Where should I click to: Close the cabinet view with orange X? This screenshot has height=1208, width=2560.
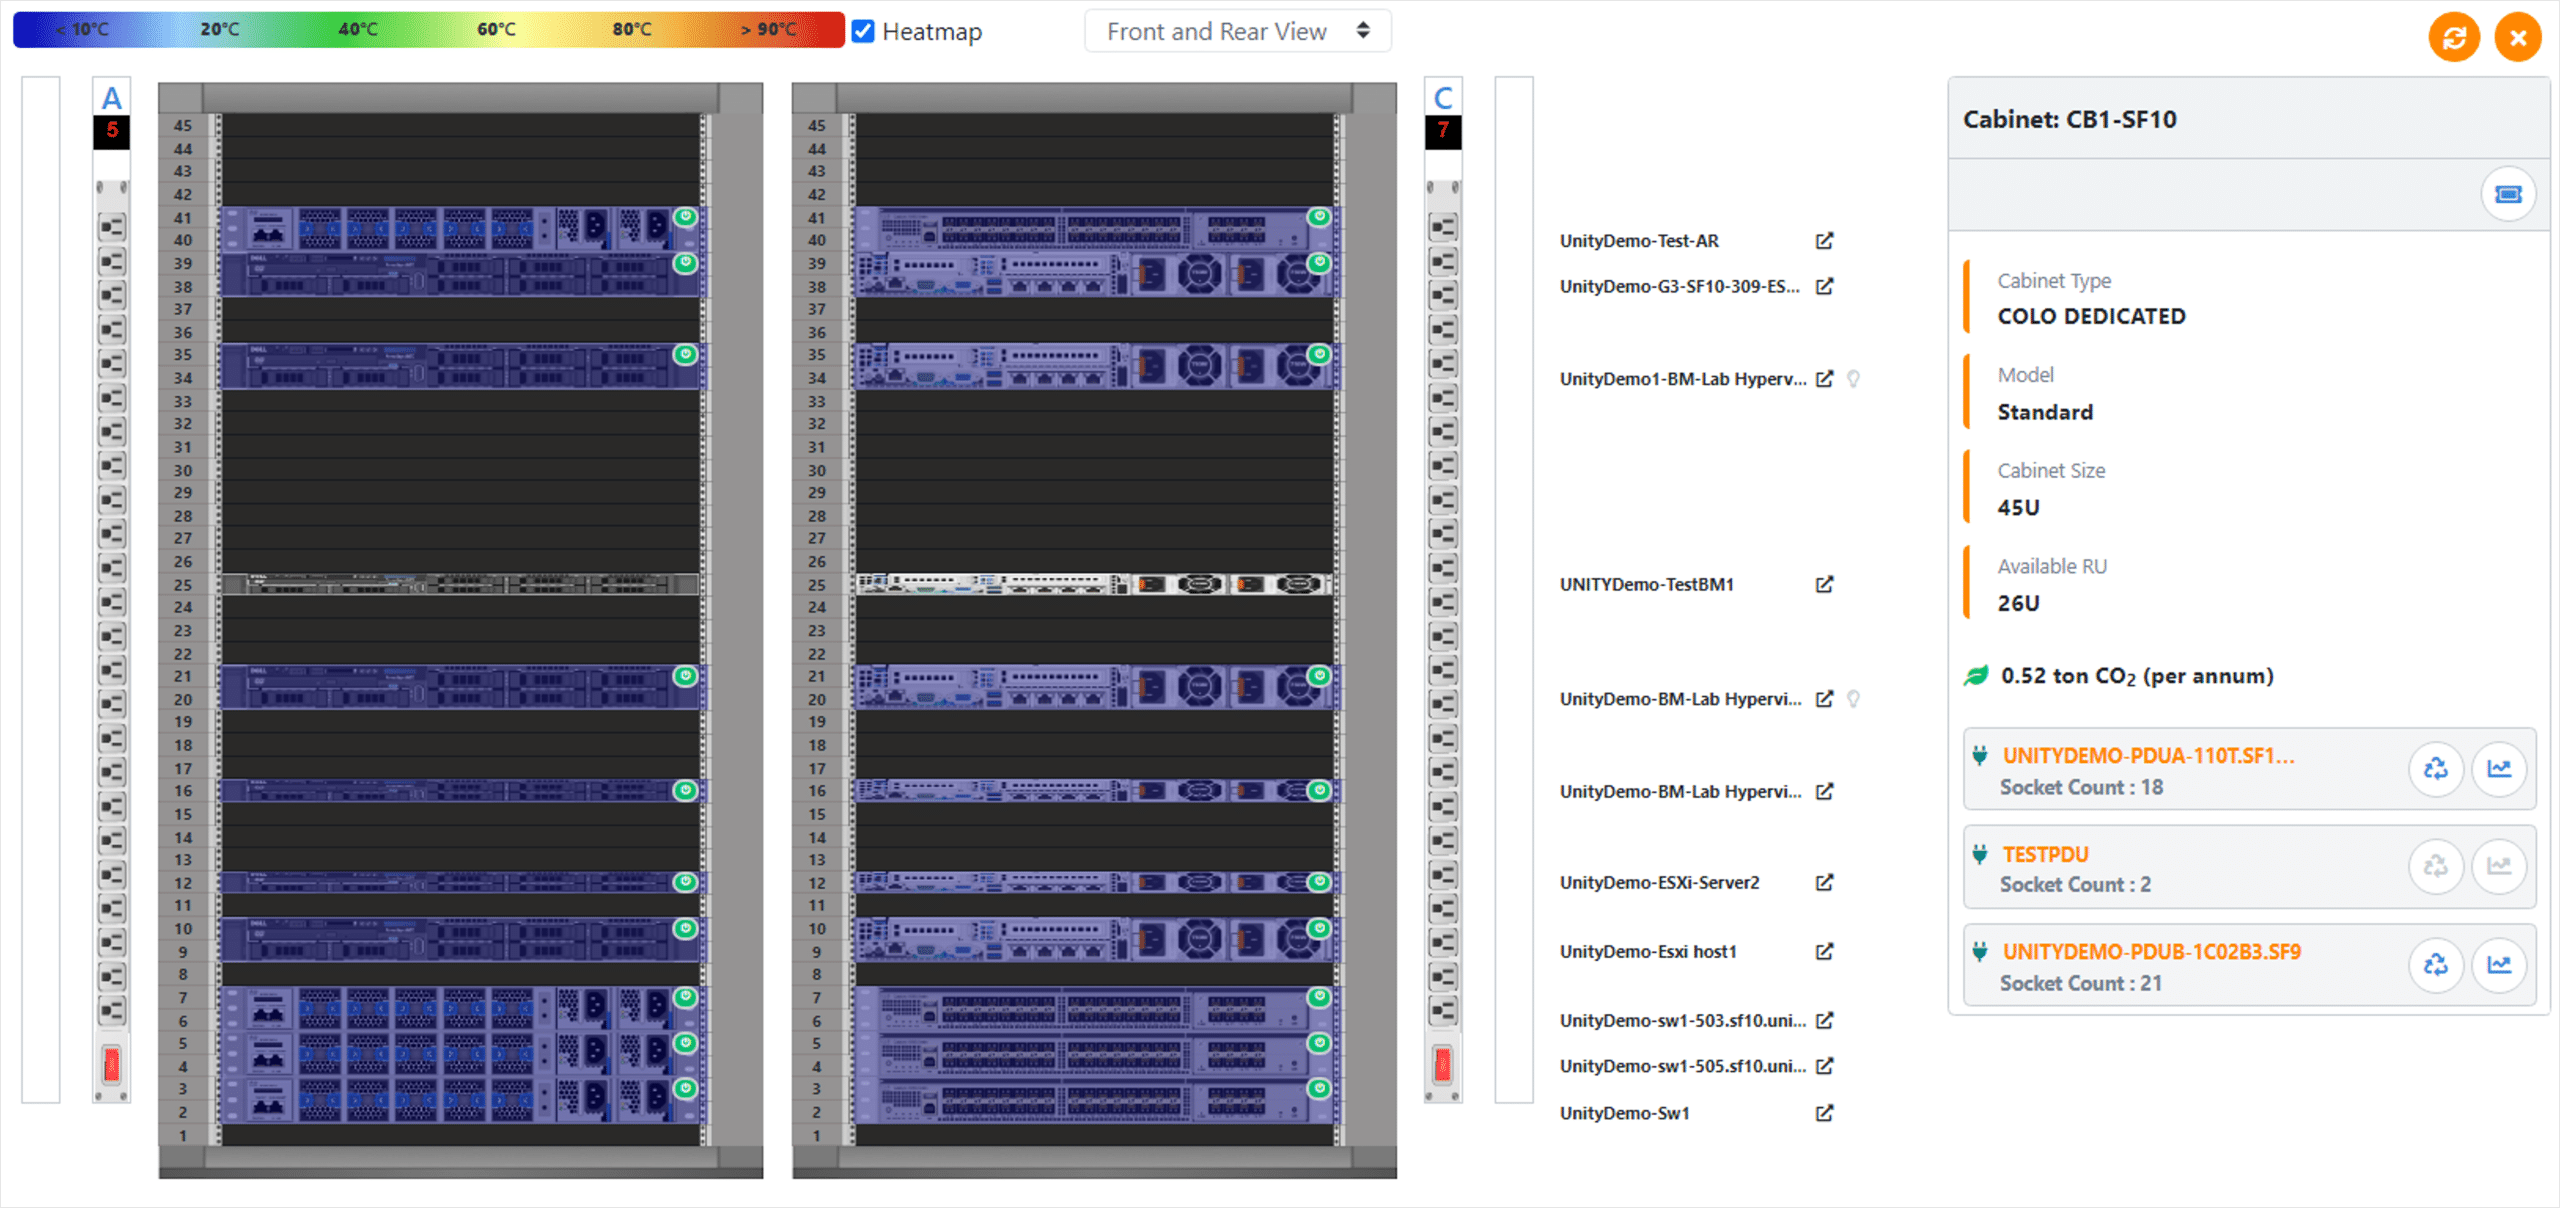click(2518, 38)
